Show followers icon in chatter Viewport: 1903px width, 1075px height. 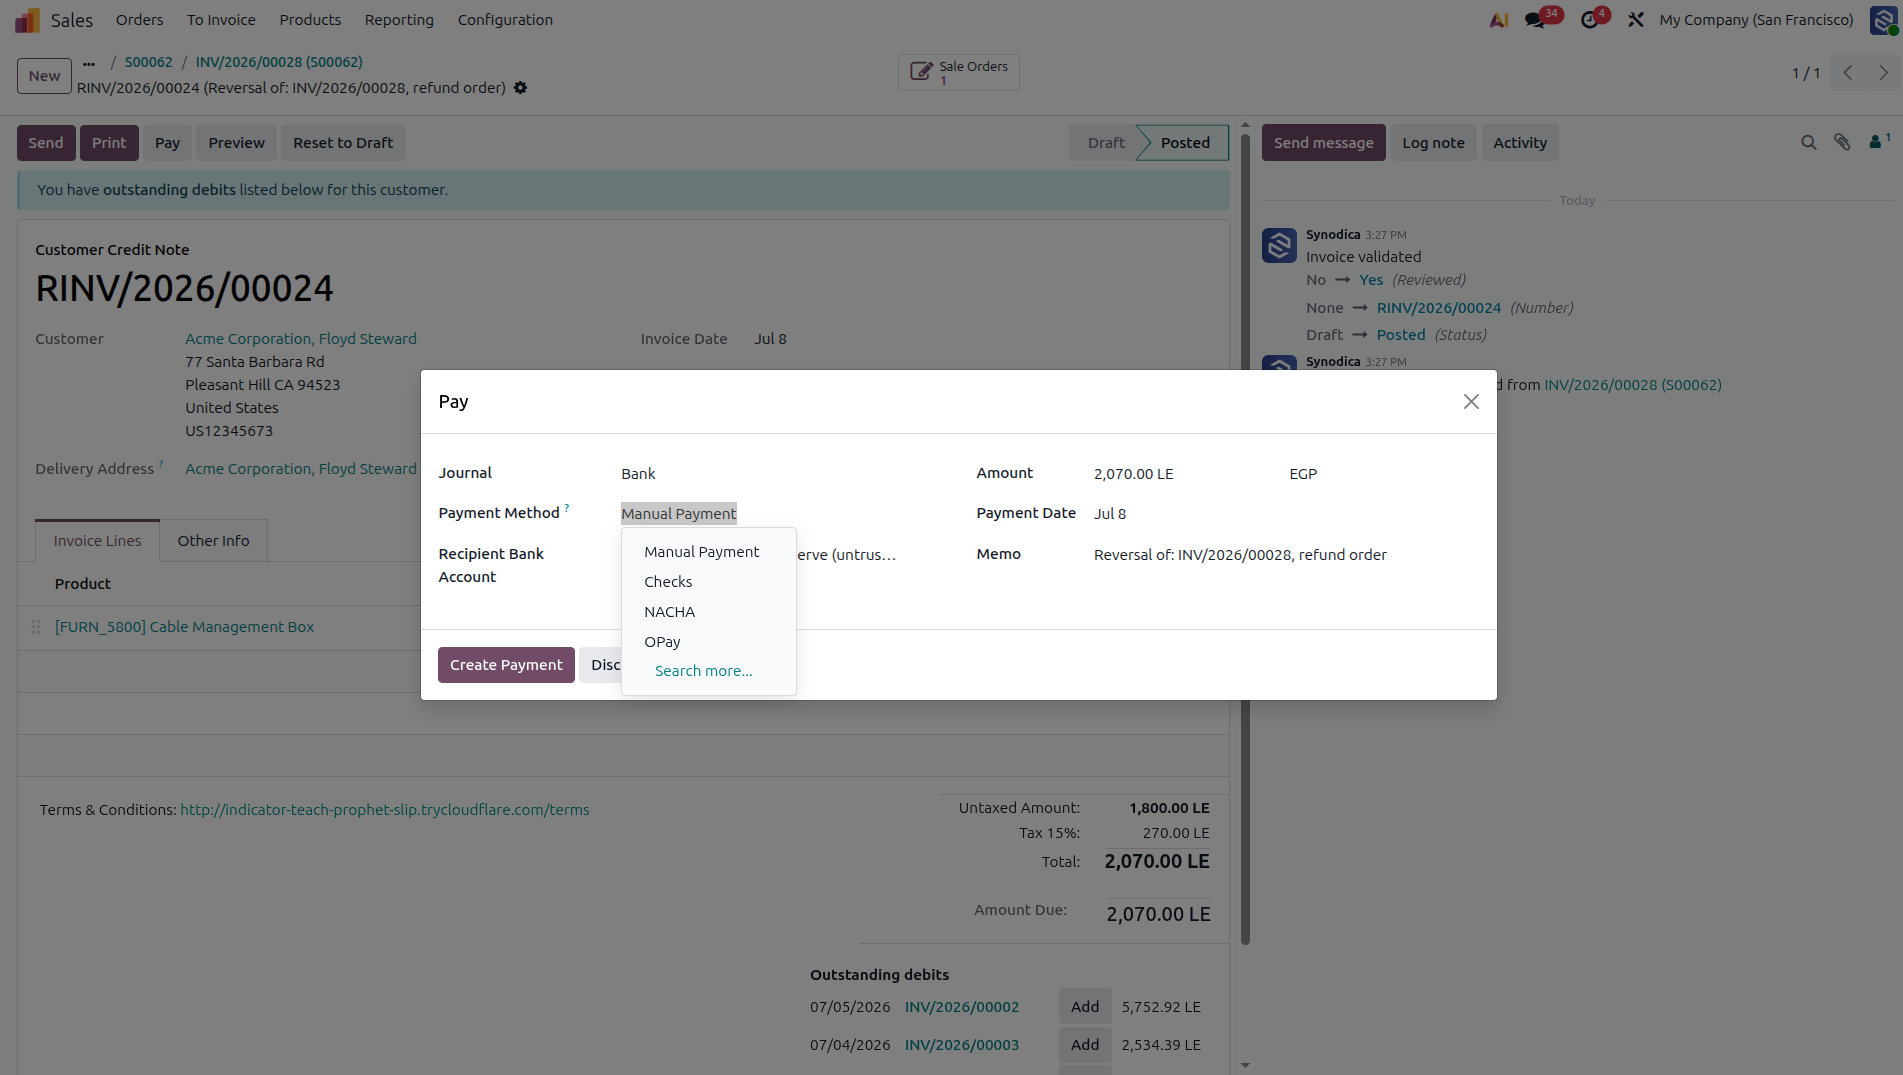coord(1878,142)
